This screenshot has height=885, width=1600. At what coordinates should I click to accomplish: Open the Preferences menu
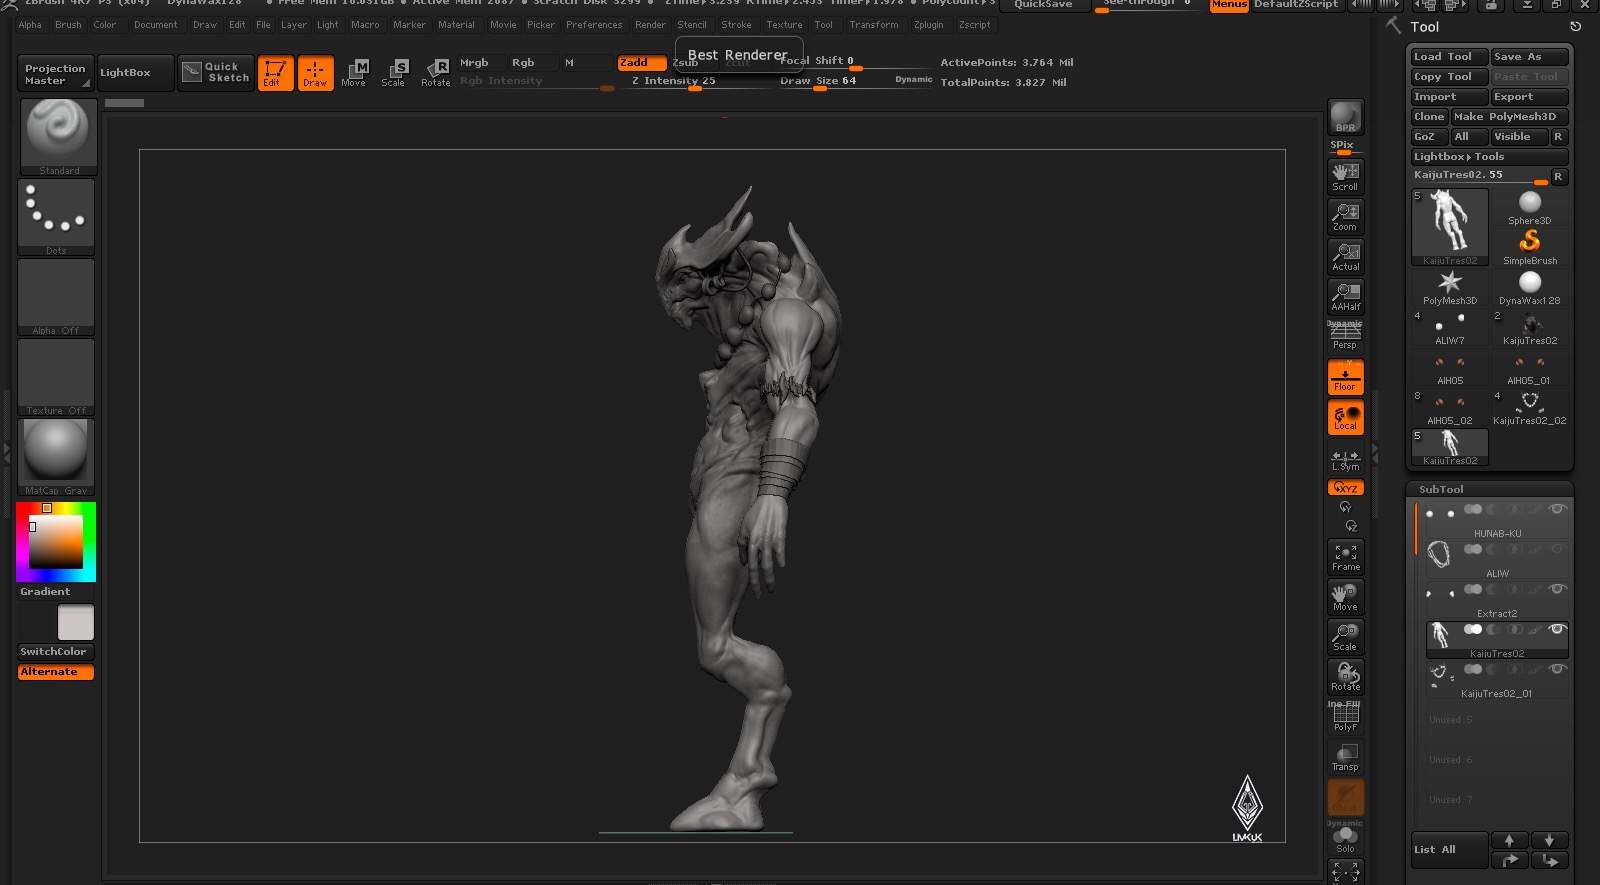594,25
